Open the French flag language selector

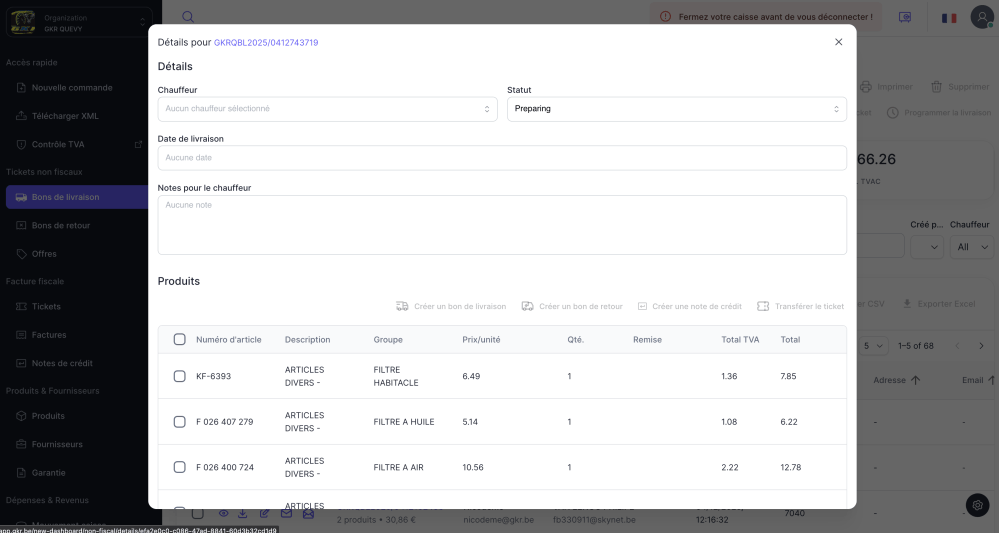(948, 17)
